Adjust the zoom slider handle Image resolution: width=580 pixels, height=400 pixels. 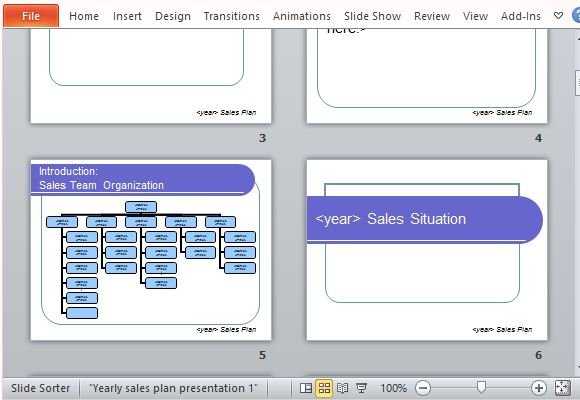click(x=481, y=387)
